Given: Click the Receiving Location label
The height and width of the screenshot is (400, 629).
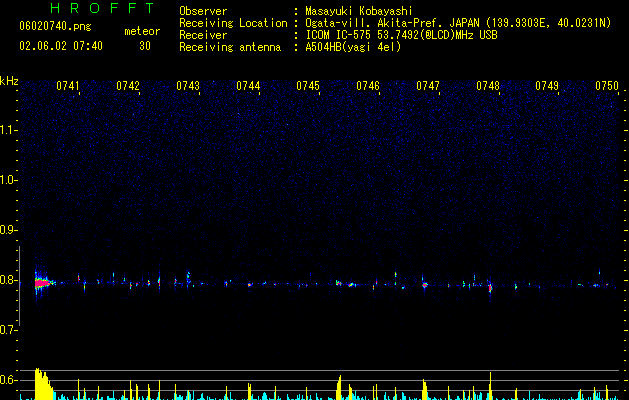Looking at the screenshot, I should (233, 23).
